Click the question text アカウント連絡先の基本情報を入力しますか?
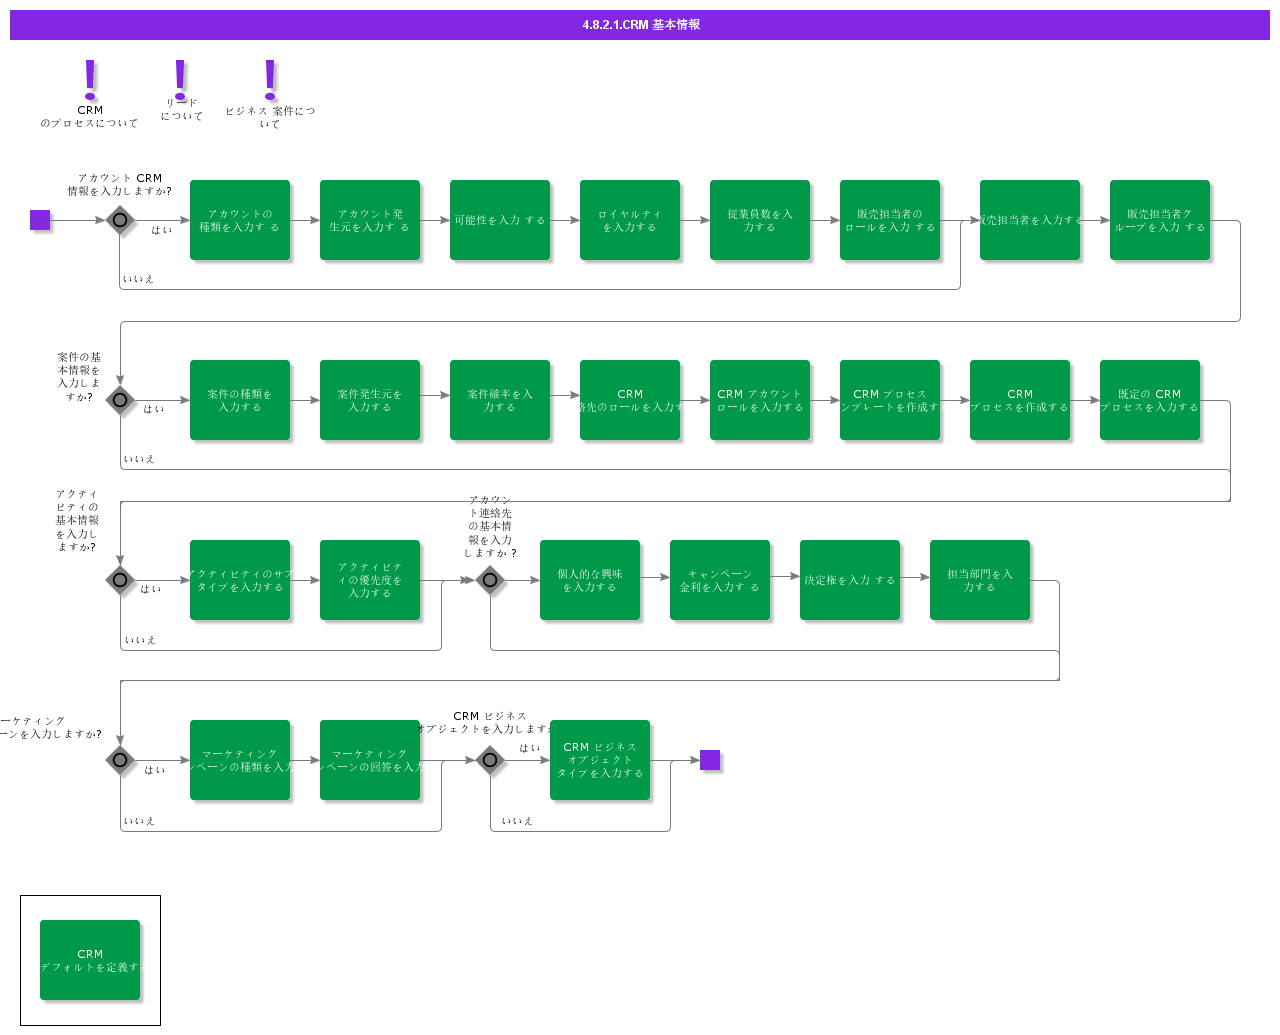This screenshot has width=1280, height=1035. [x=490, y=526]
